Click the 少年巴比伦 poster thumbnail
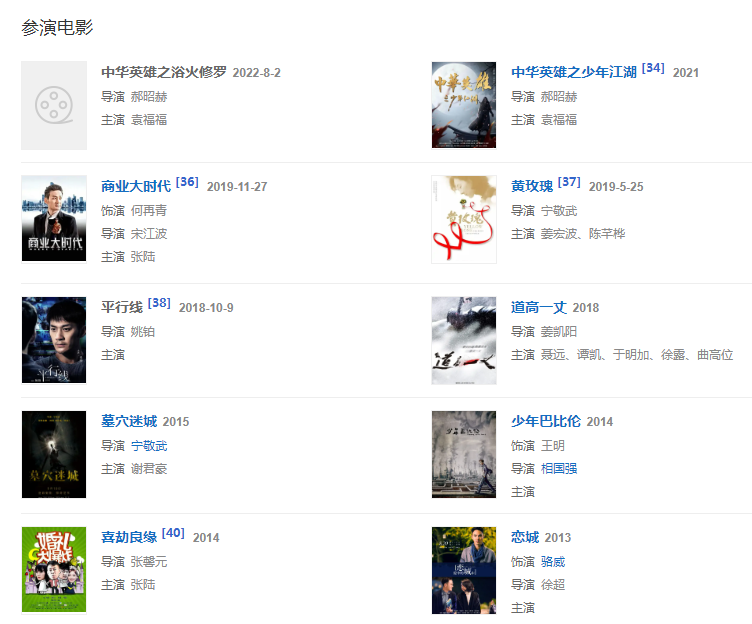Screen dimensions: 752x624 (464, 454)
